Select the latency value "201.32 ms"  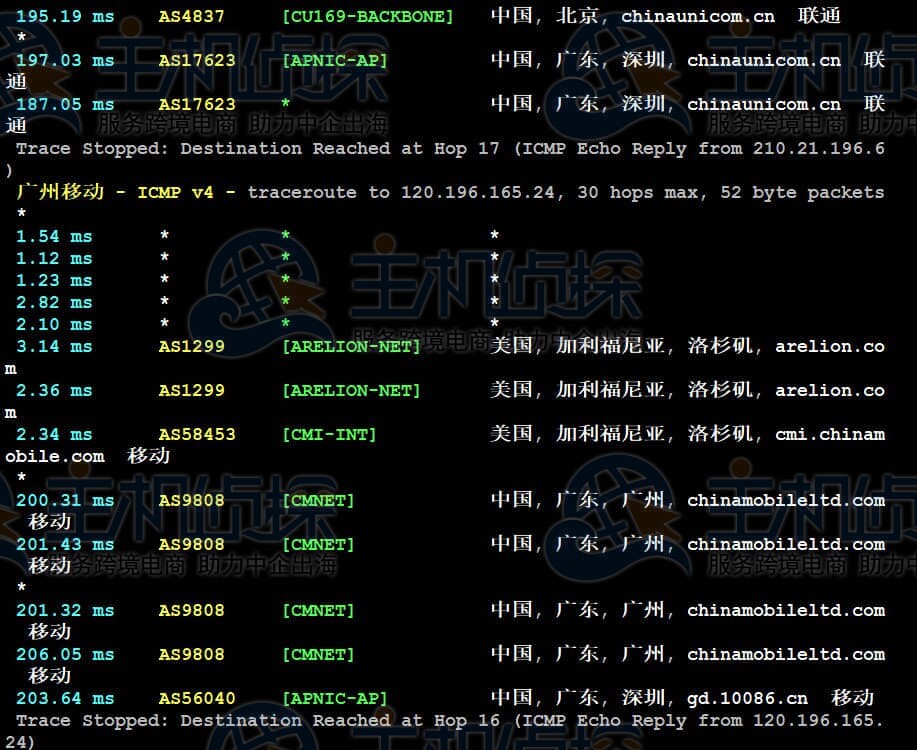coord(65,610)
